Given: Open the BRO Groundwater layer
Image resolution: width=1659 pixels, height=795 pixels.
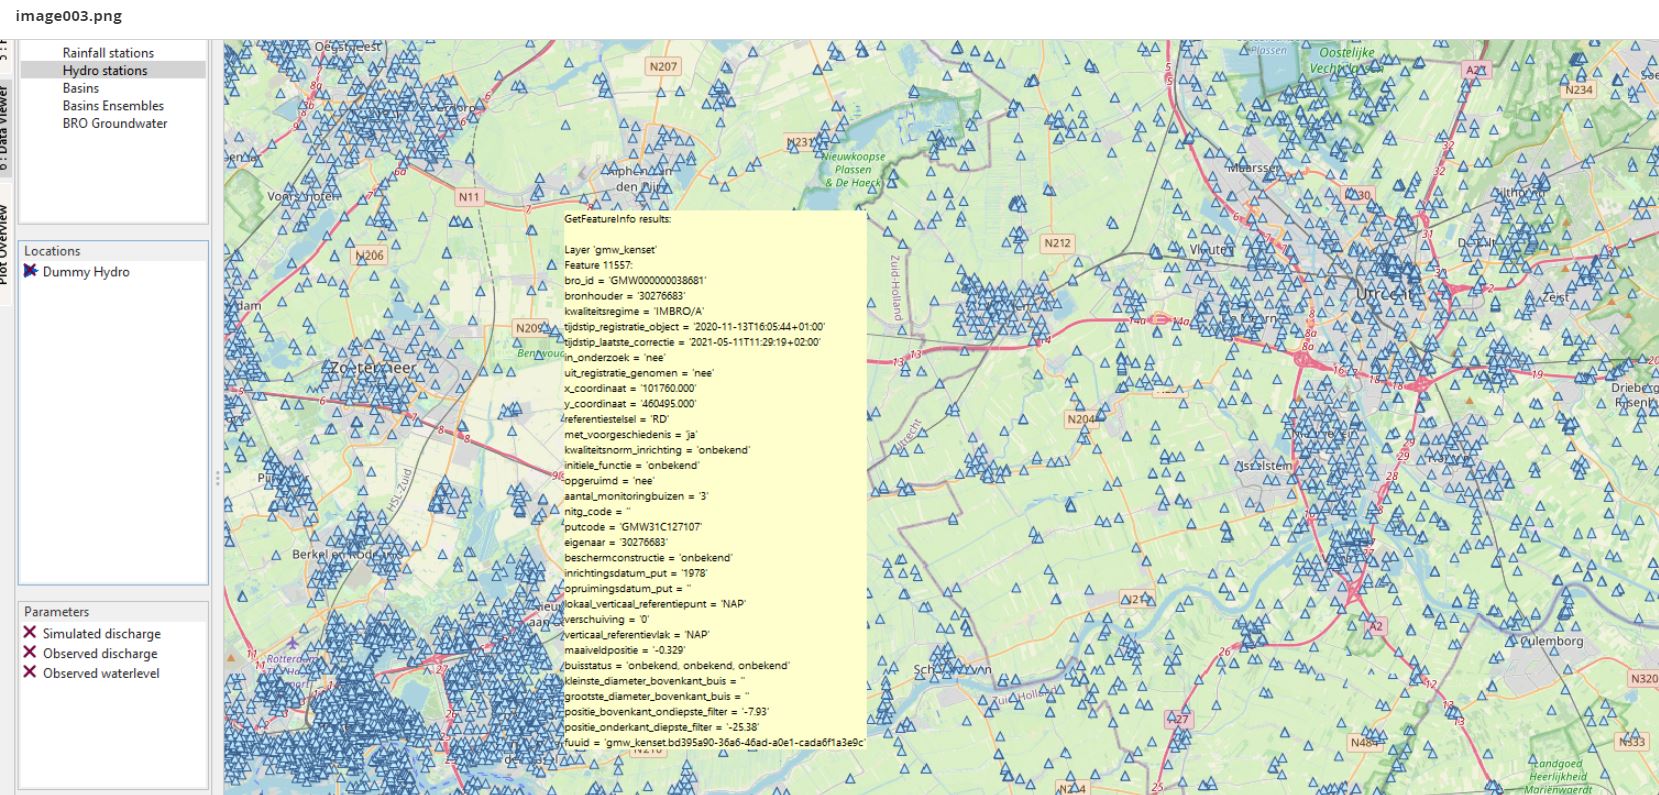Looking at the screenshot, I should click(x=115, y=124).
